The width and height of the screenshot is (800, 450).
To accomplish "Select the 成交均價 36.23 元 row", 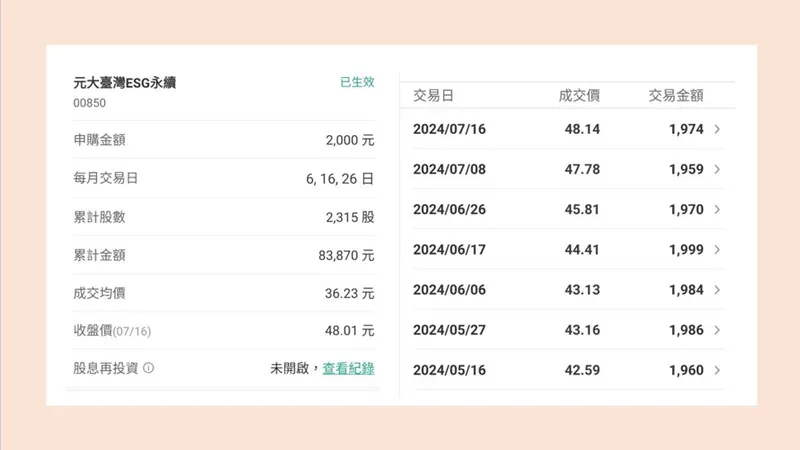I will point(224,293).
